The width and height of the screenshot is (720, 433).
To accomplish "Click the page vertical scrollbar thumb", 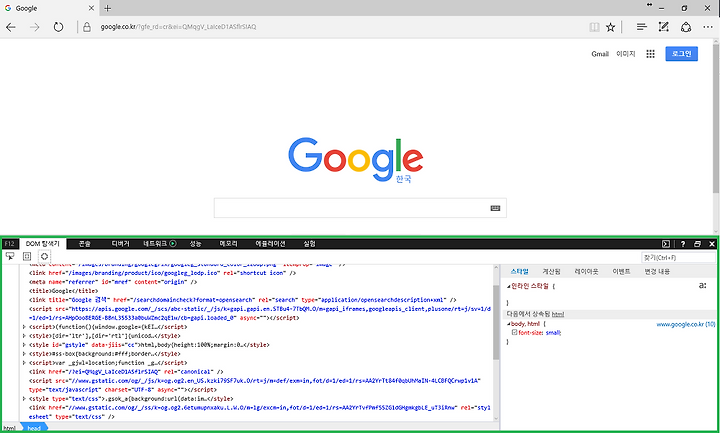I will point(716,118).
